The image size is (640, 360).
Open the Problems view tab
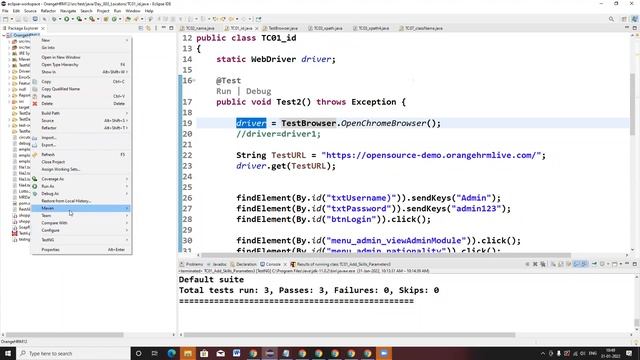[x=191, y=264]
